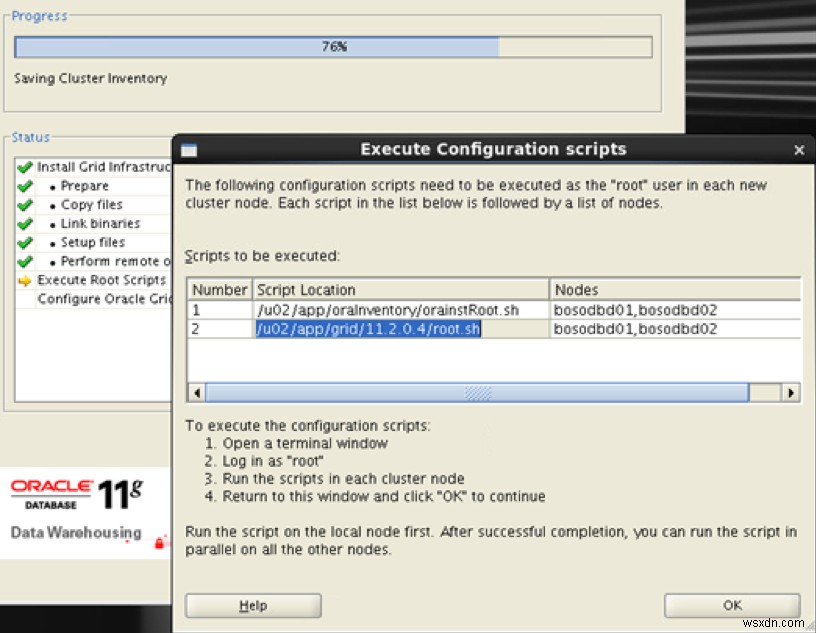Viewport: 816px width, 633px height.
Task: Select the Copy files status row
Action: (94, 205)
